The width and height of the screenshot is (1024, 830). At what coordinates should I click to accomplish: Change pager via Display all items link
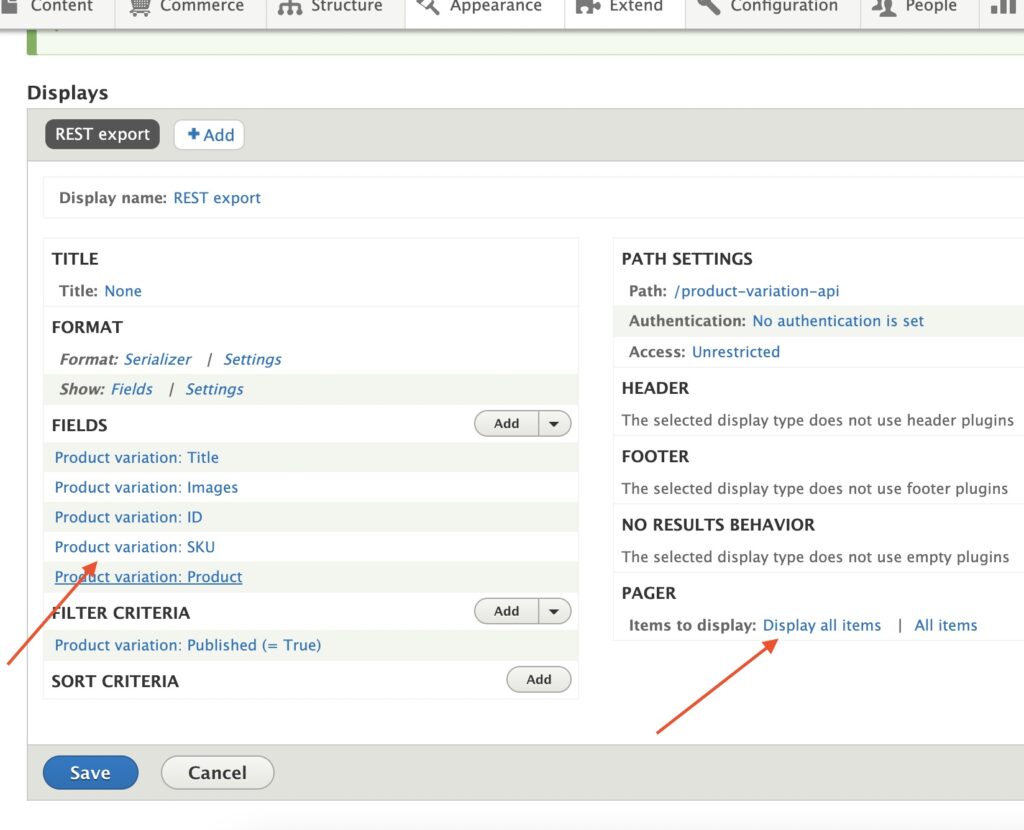(x=822, y=624)
